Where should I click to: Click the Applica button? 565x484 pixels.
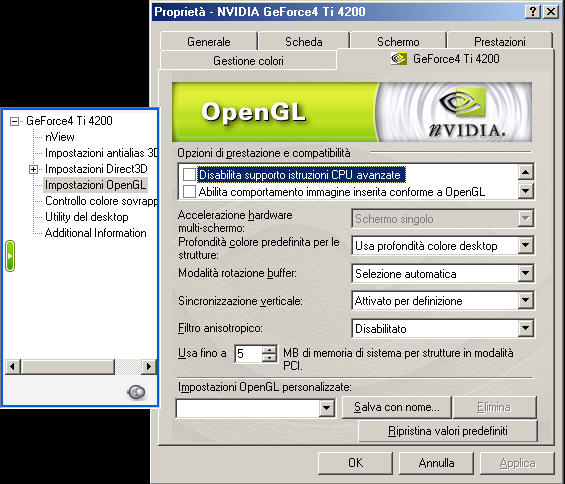click(517, 463)
